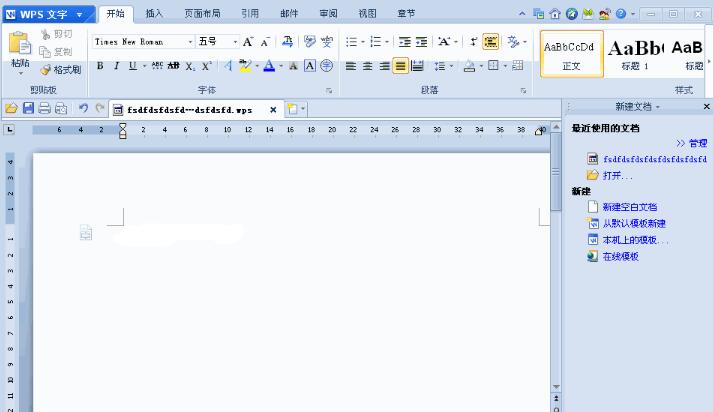
Task: Select the Format Painter (格式刷) tool
Action: 61,70
